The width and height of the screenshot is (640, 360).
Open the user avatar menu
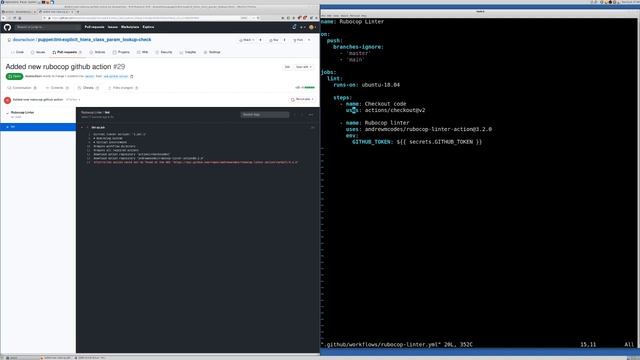pyautogui.click(x=312, y=27)
